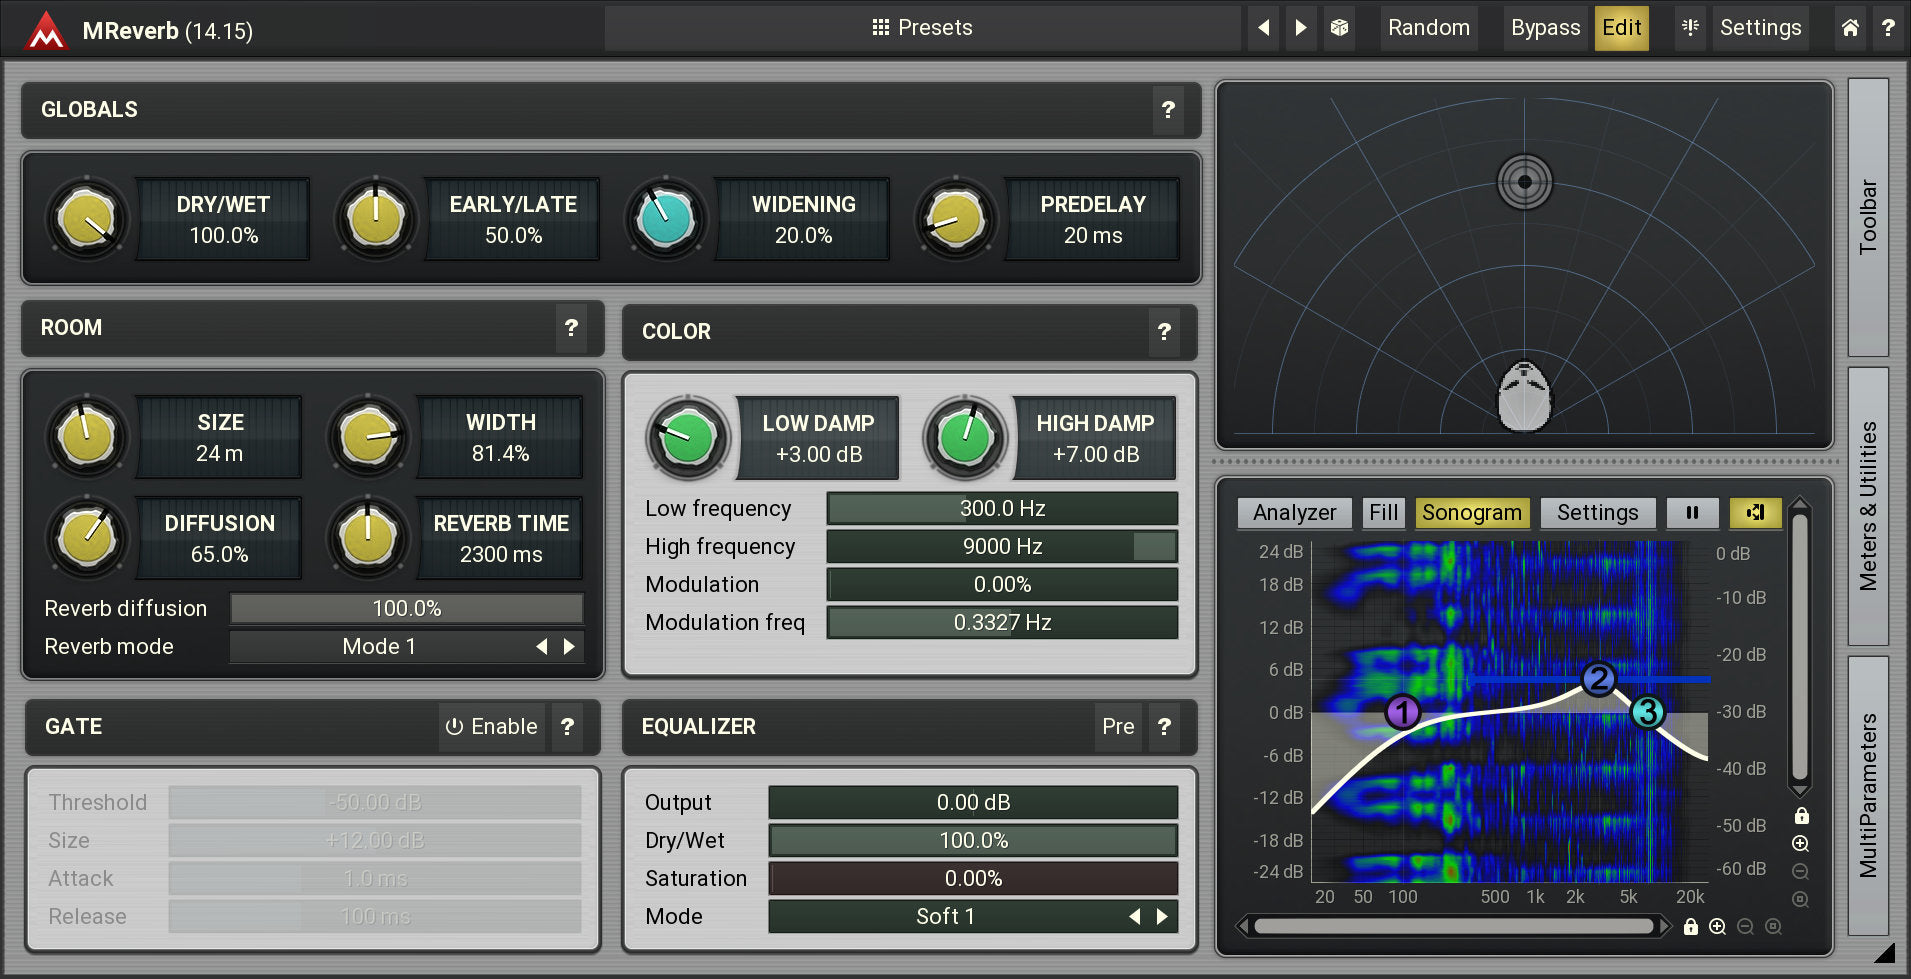Image resolution: width=1911 pixels, height=979 pixels.
Task: Click the home icon in top bar
Action: coord(1850,28)
